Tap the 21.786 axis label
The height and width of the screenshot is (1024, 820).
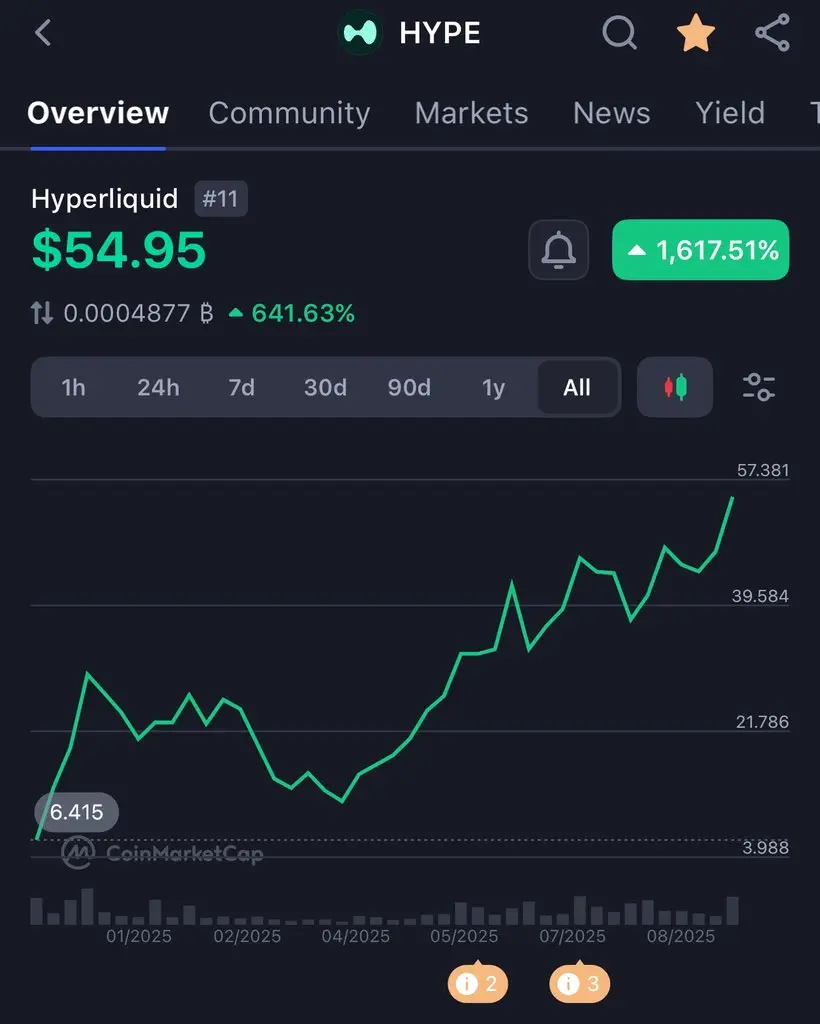(x=762, y=722)
